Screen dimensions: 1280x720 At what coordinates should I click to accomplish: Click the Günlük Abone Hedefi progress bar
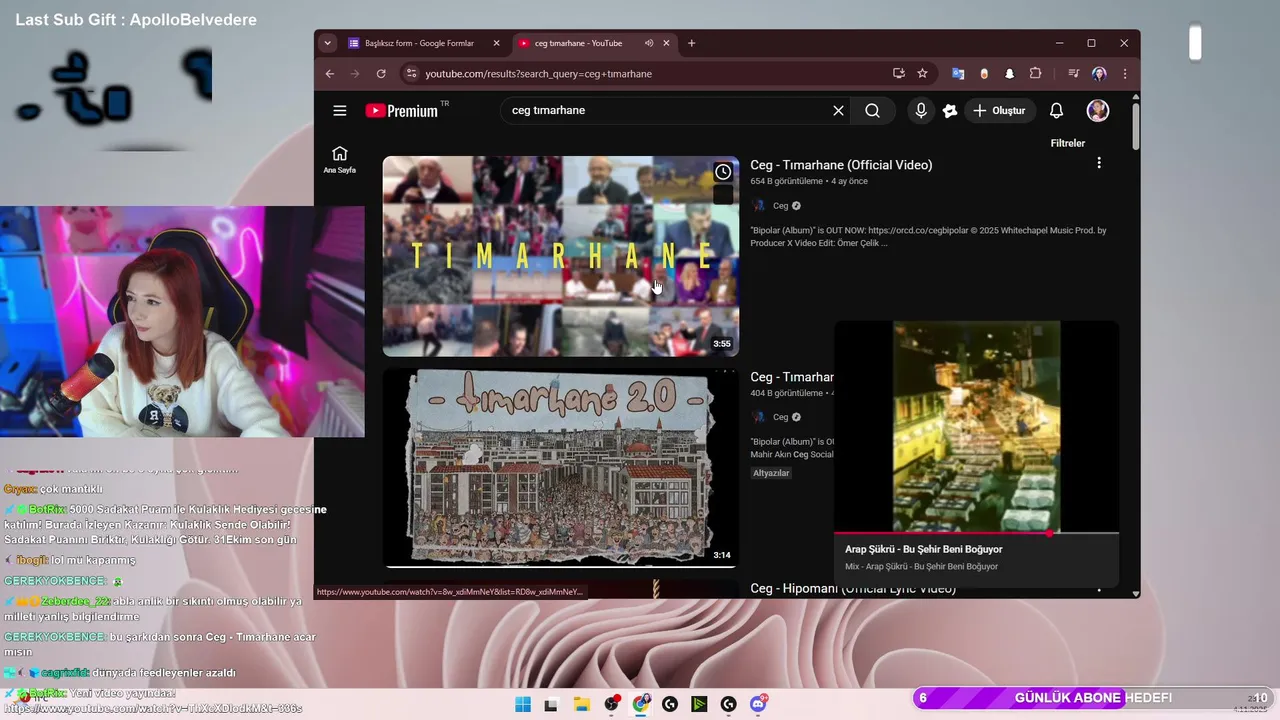coord(1093,698)
